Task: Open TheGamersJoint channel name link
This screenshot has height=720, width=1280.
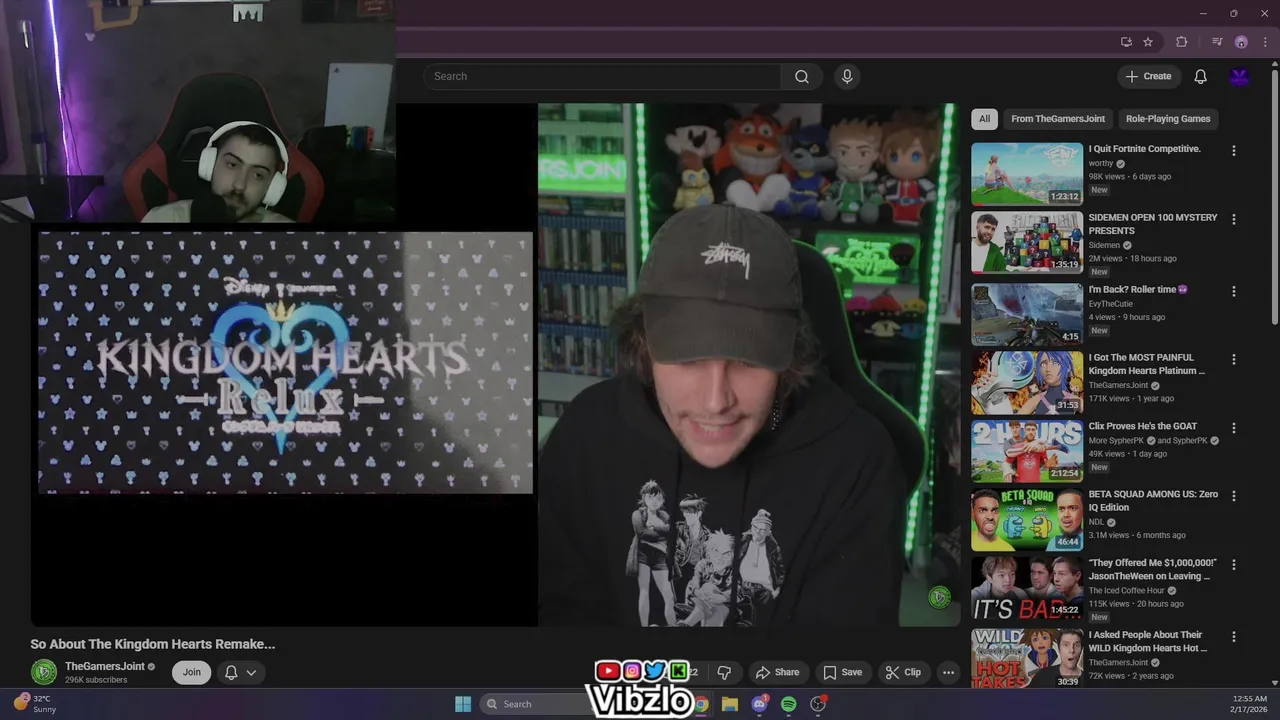Action: coord(105,666)
